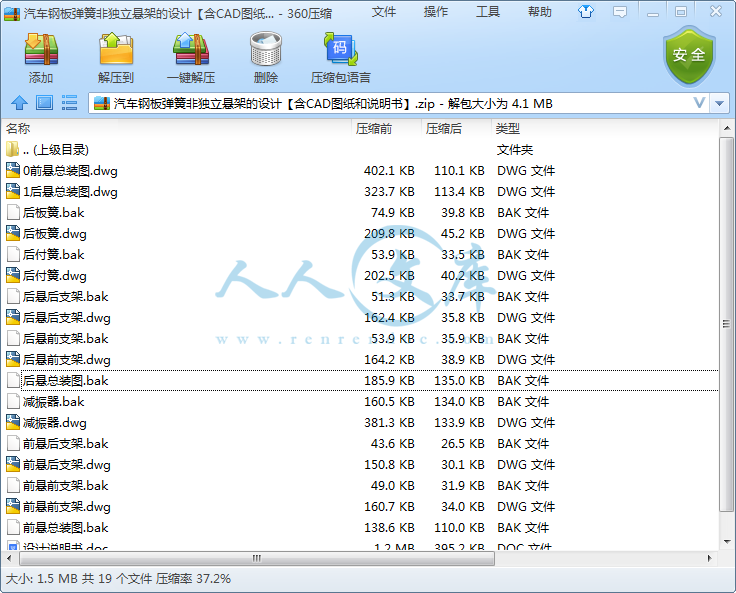
Task: Click the DWG icon of 1后悬总装图.dwg
Action: 13,192
